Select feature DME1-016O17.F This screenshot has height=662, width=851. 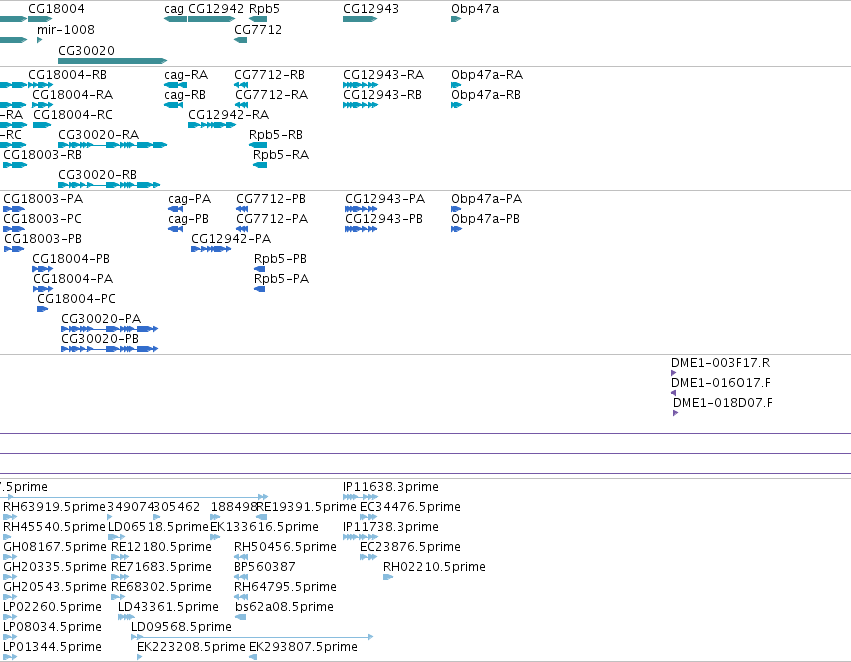[721, 383]
